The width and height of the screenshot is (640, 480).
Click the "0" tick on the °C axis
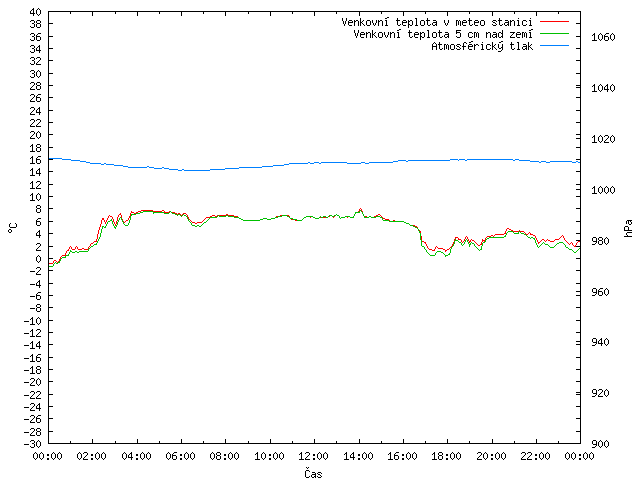tap(38, 259)
